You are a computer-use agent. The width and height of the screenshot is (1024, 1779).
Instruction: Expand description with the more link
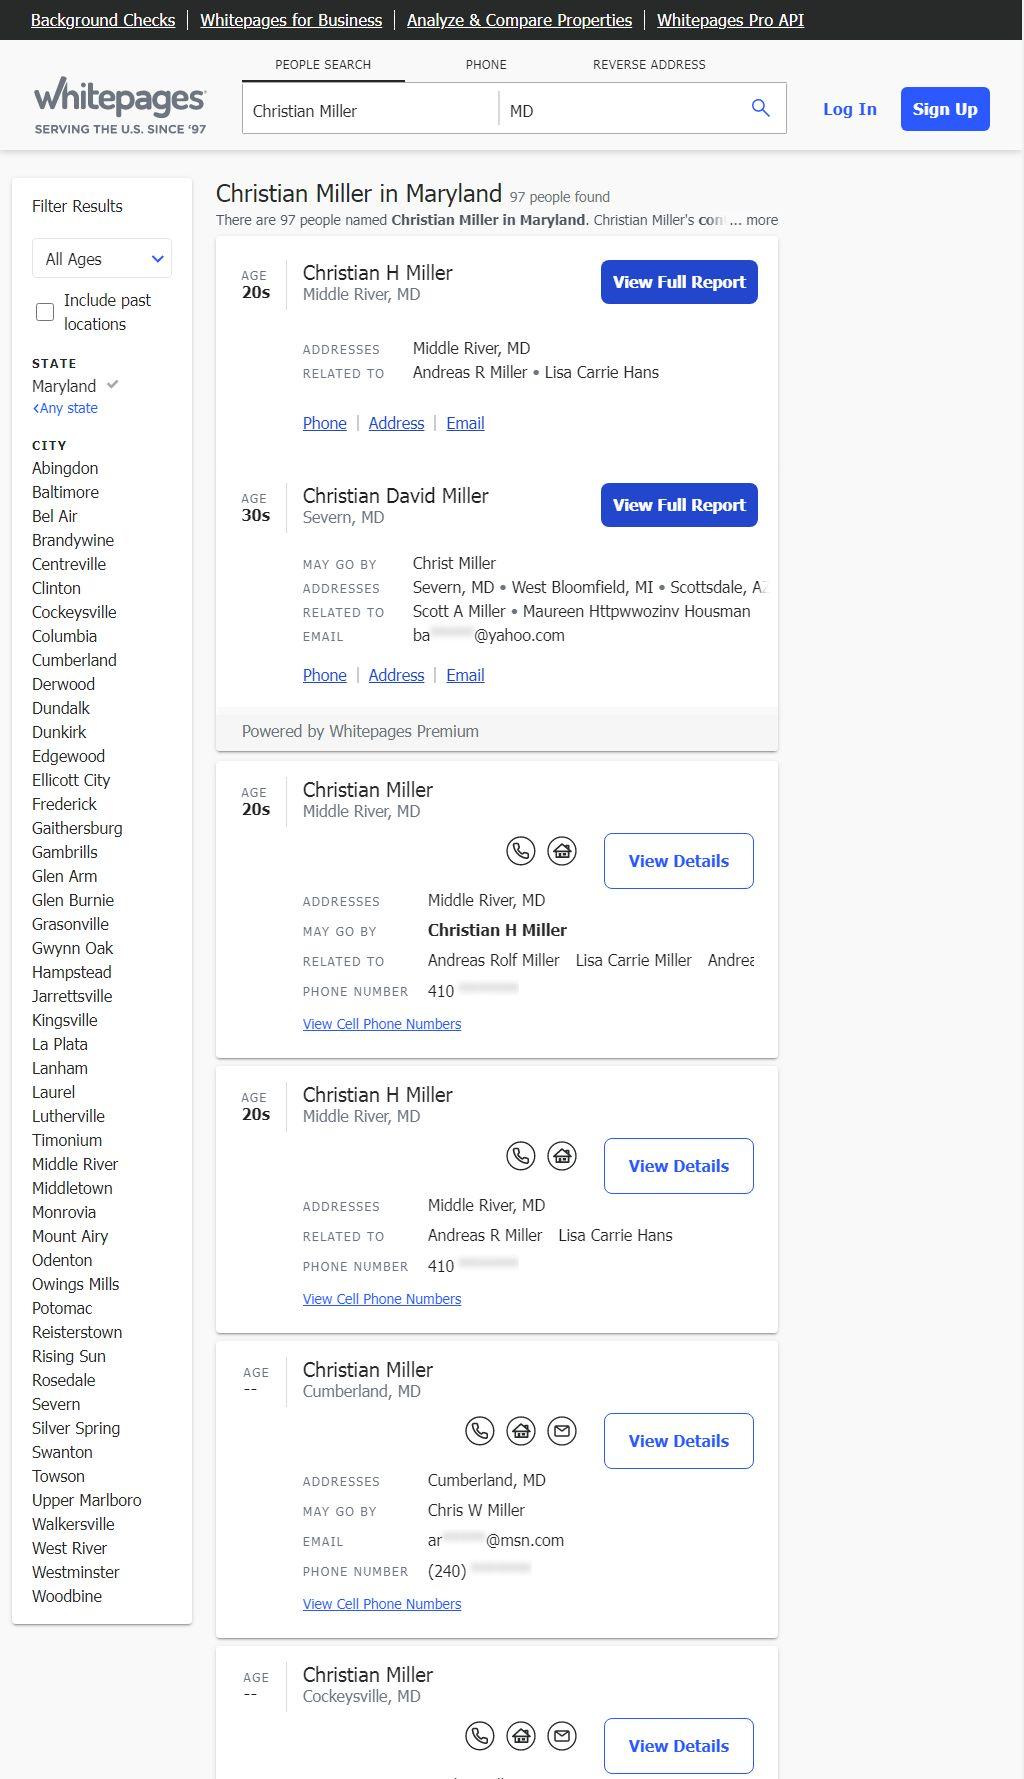761,220
